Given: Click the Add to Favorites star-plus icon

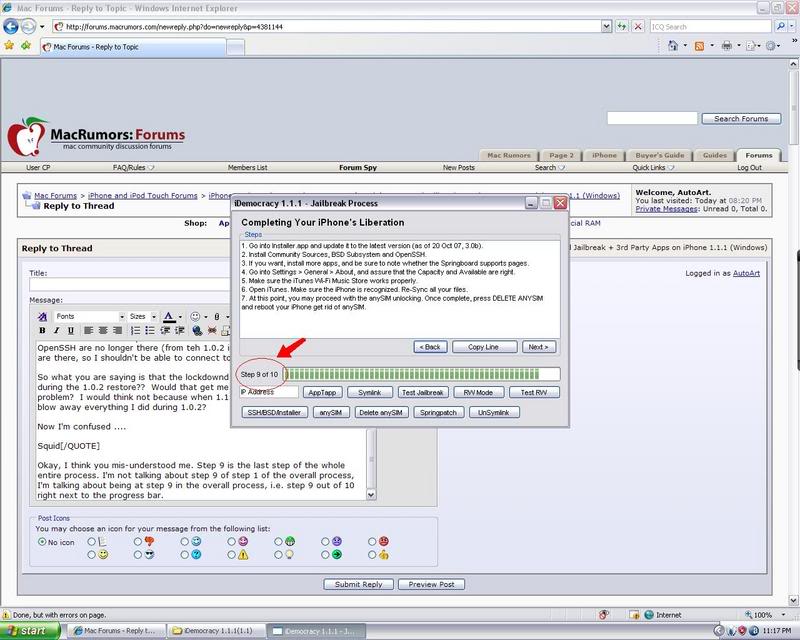Looking at the screenshot, I should tap(26, 46).
